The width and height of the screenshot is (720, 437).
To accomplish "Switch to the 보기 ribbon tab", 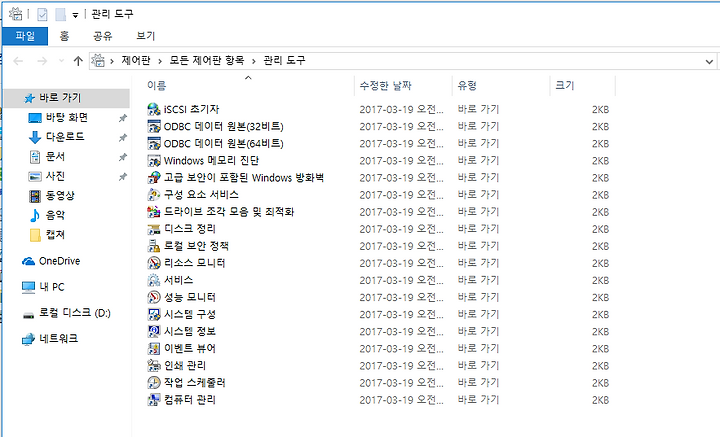I will click(x=146, y=36).
